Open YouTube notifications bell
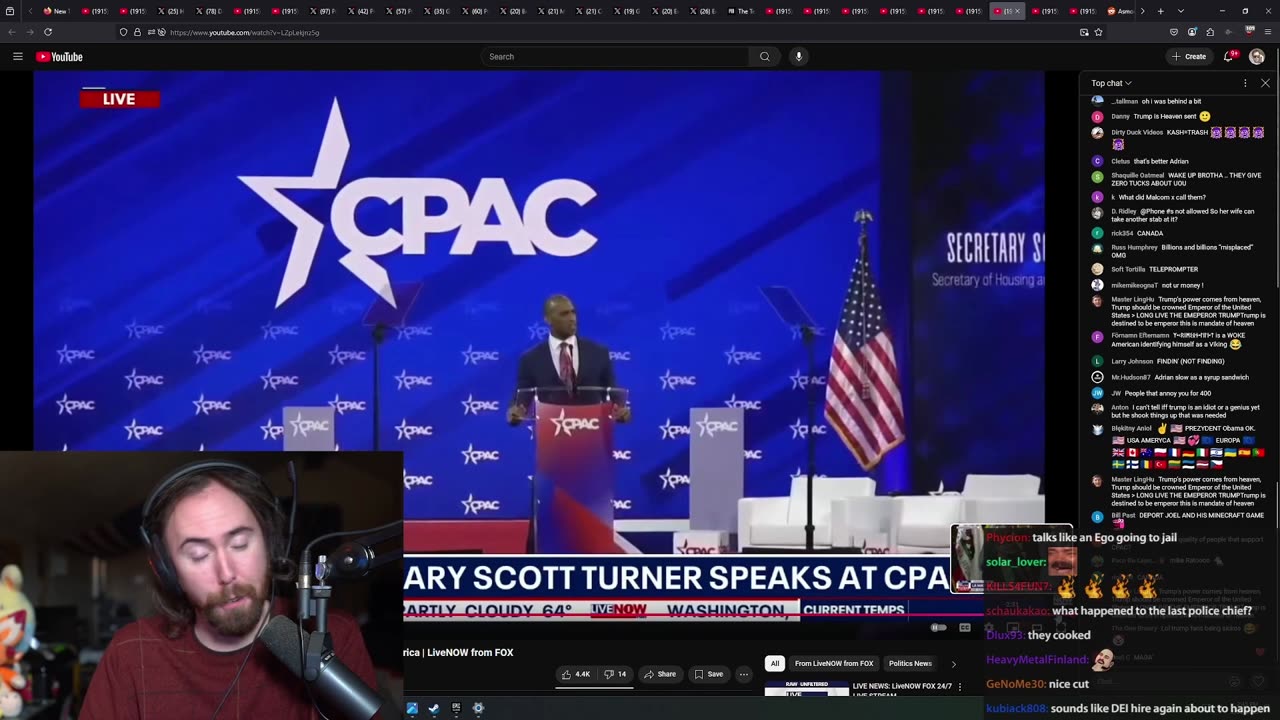1280x720 pixels. click(1229, 56)
